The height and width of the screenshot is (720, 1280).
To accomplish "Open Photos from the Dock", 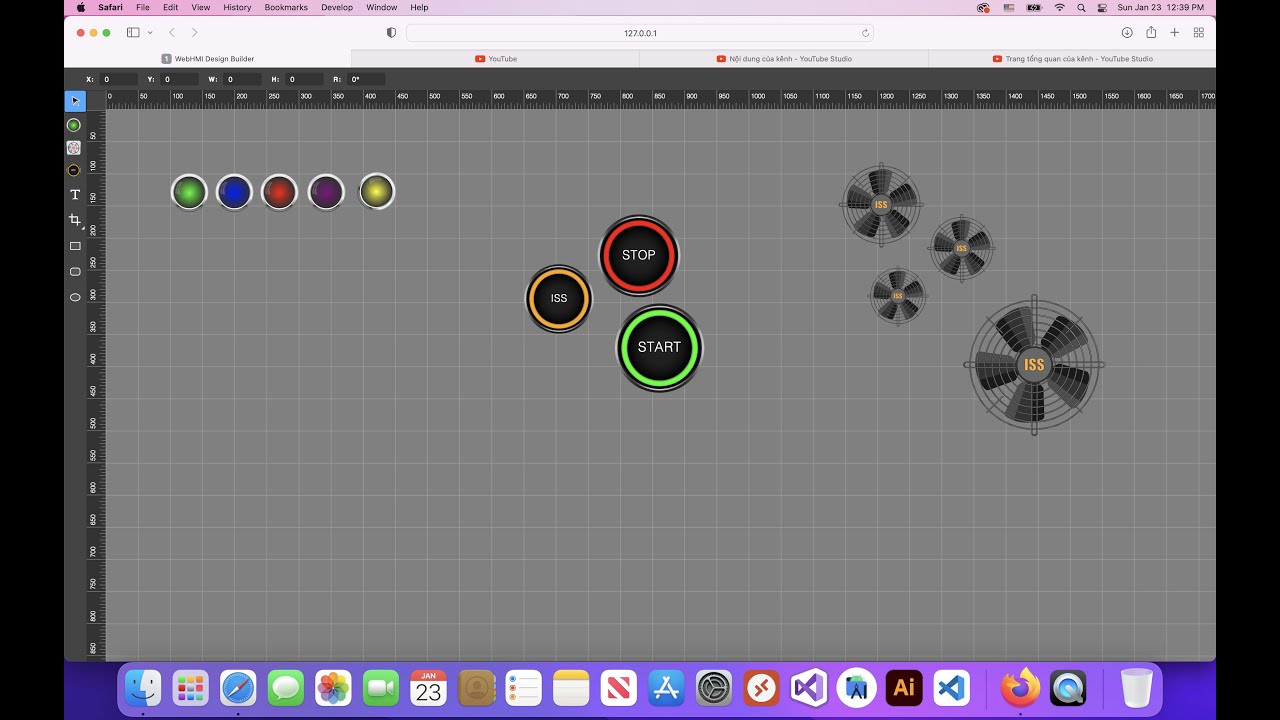I will click(333, 688).
